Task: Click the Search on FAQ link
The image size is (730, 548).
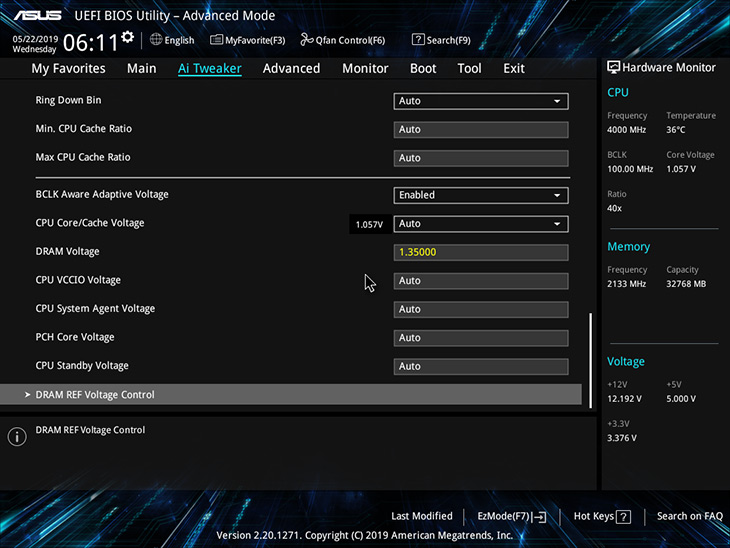Action: [x=689, y=516]
